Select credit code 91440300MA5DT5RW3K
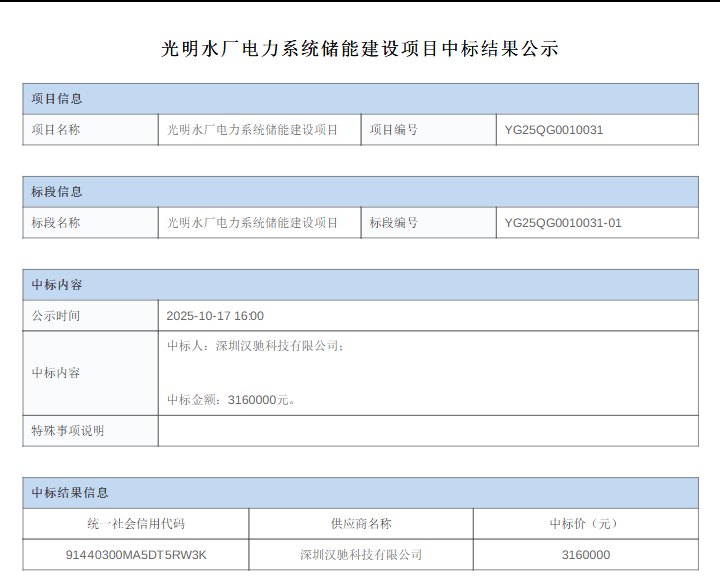 [136, 555]
